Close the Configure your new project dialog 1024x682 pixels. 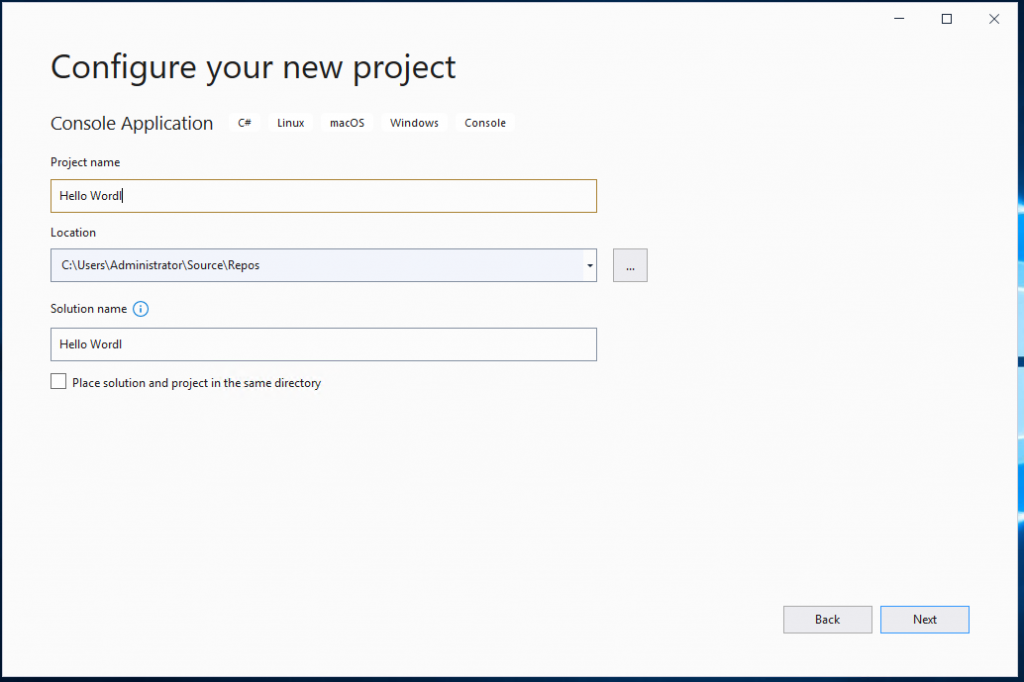coord(994,19)
